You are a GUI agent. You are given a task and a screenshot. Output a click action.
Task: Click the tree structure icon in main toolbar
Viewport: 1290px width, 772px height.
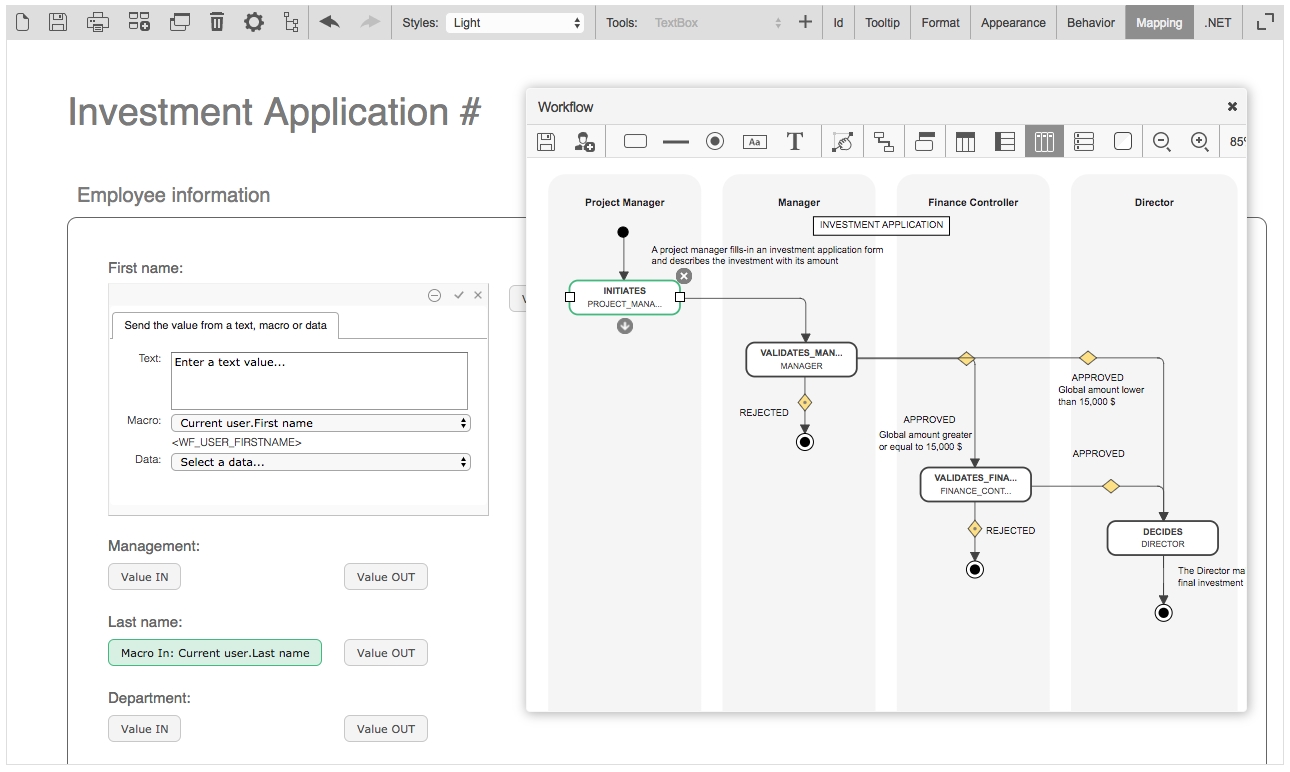[x=291, y=22]
